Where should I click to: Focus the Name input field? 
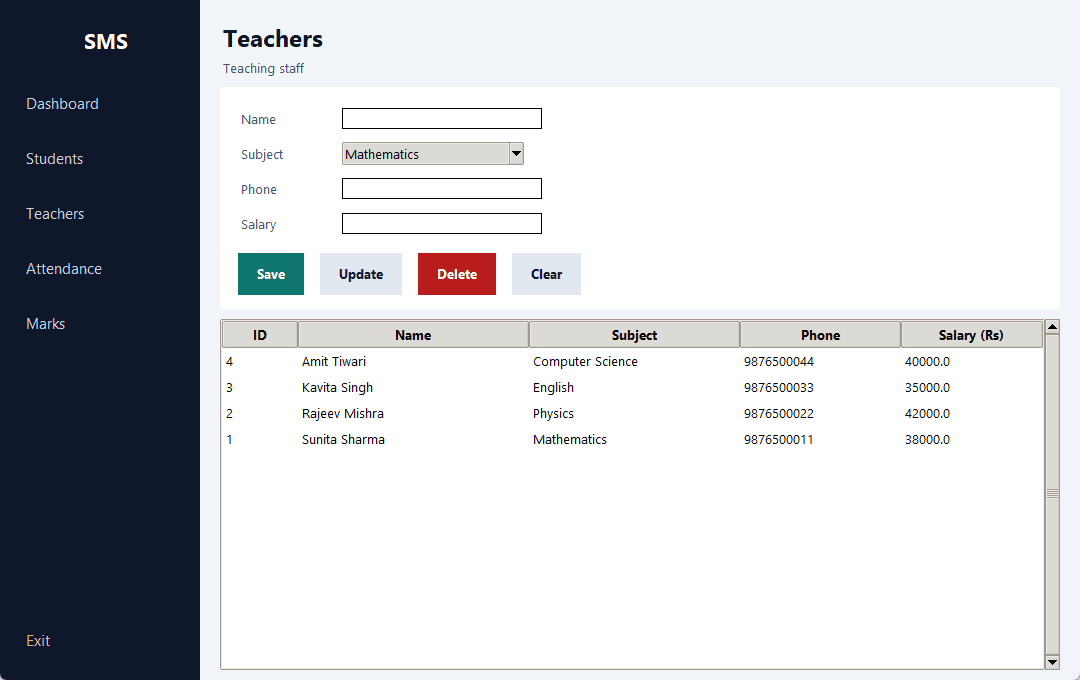442,119
